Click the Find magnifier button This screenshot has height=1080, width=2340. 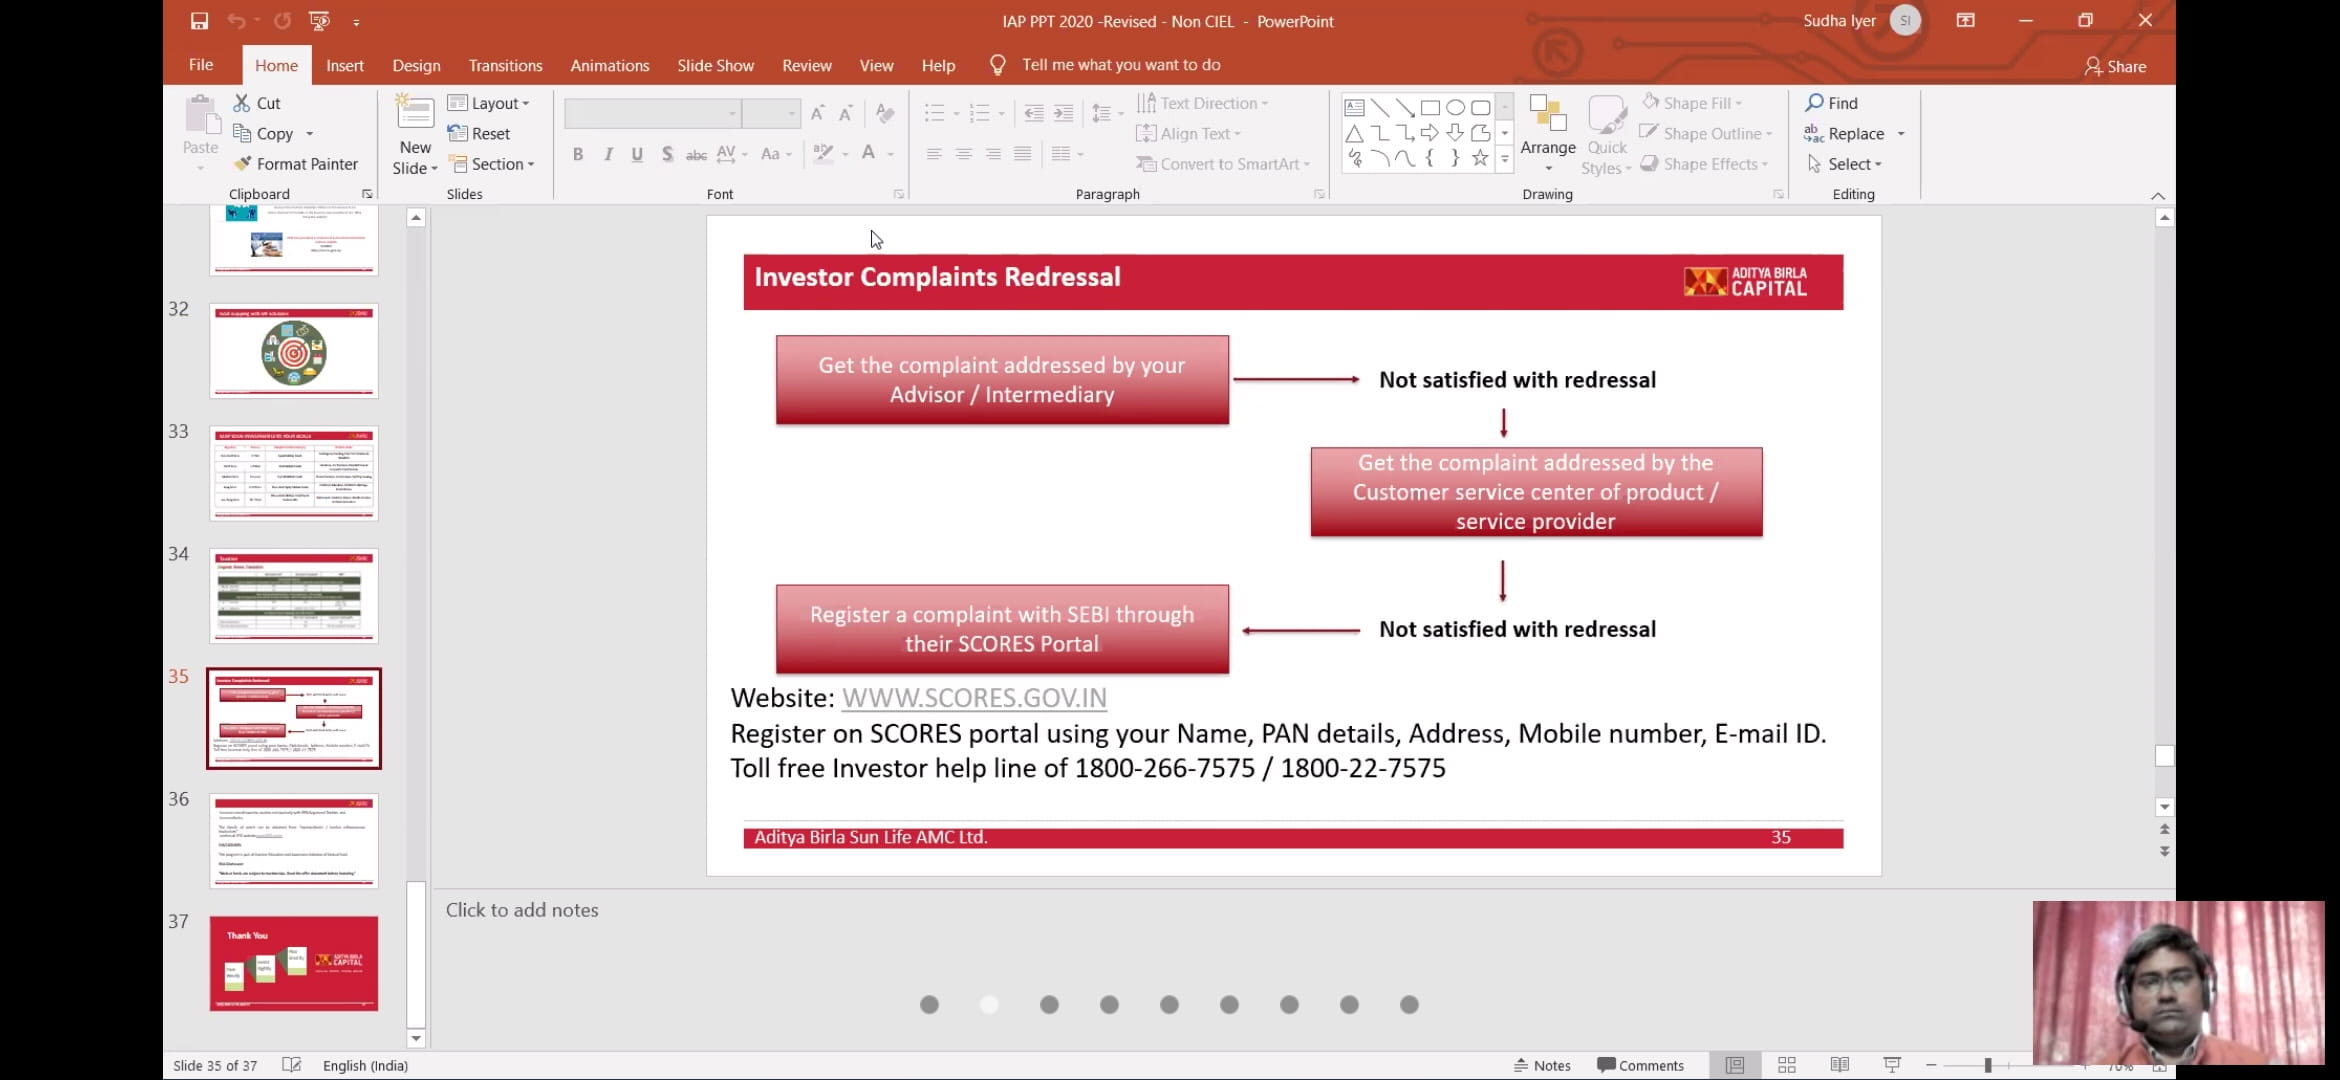coord(1831,103)
